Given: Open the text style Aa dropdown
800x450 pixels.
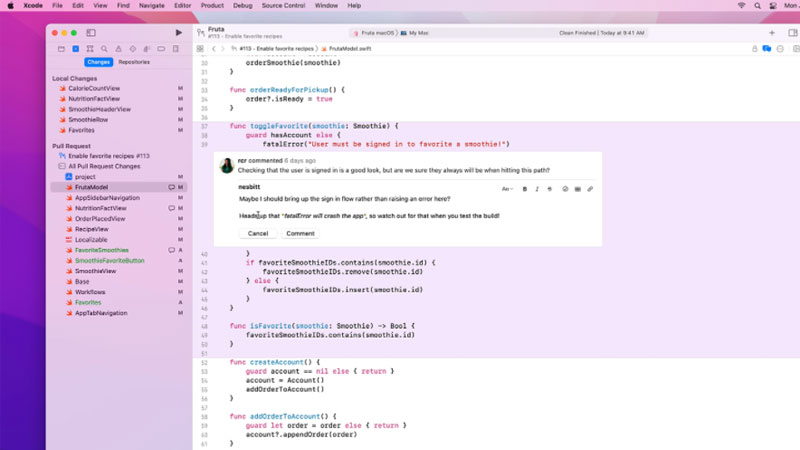Looking at the screenshot, I should tap(507, 189).
